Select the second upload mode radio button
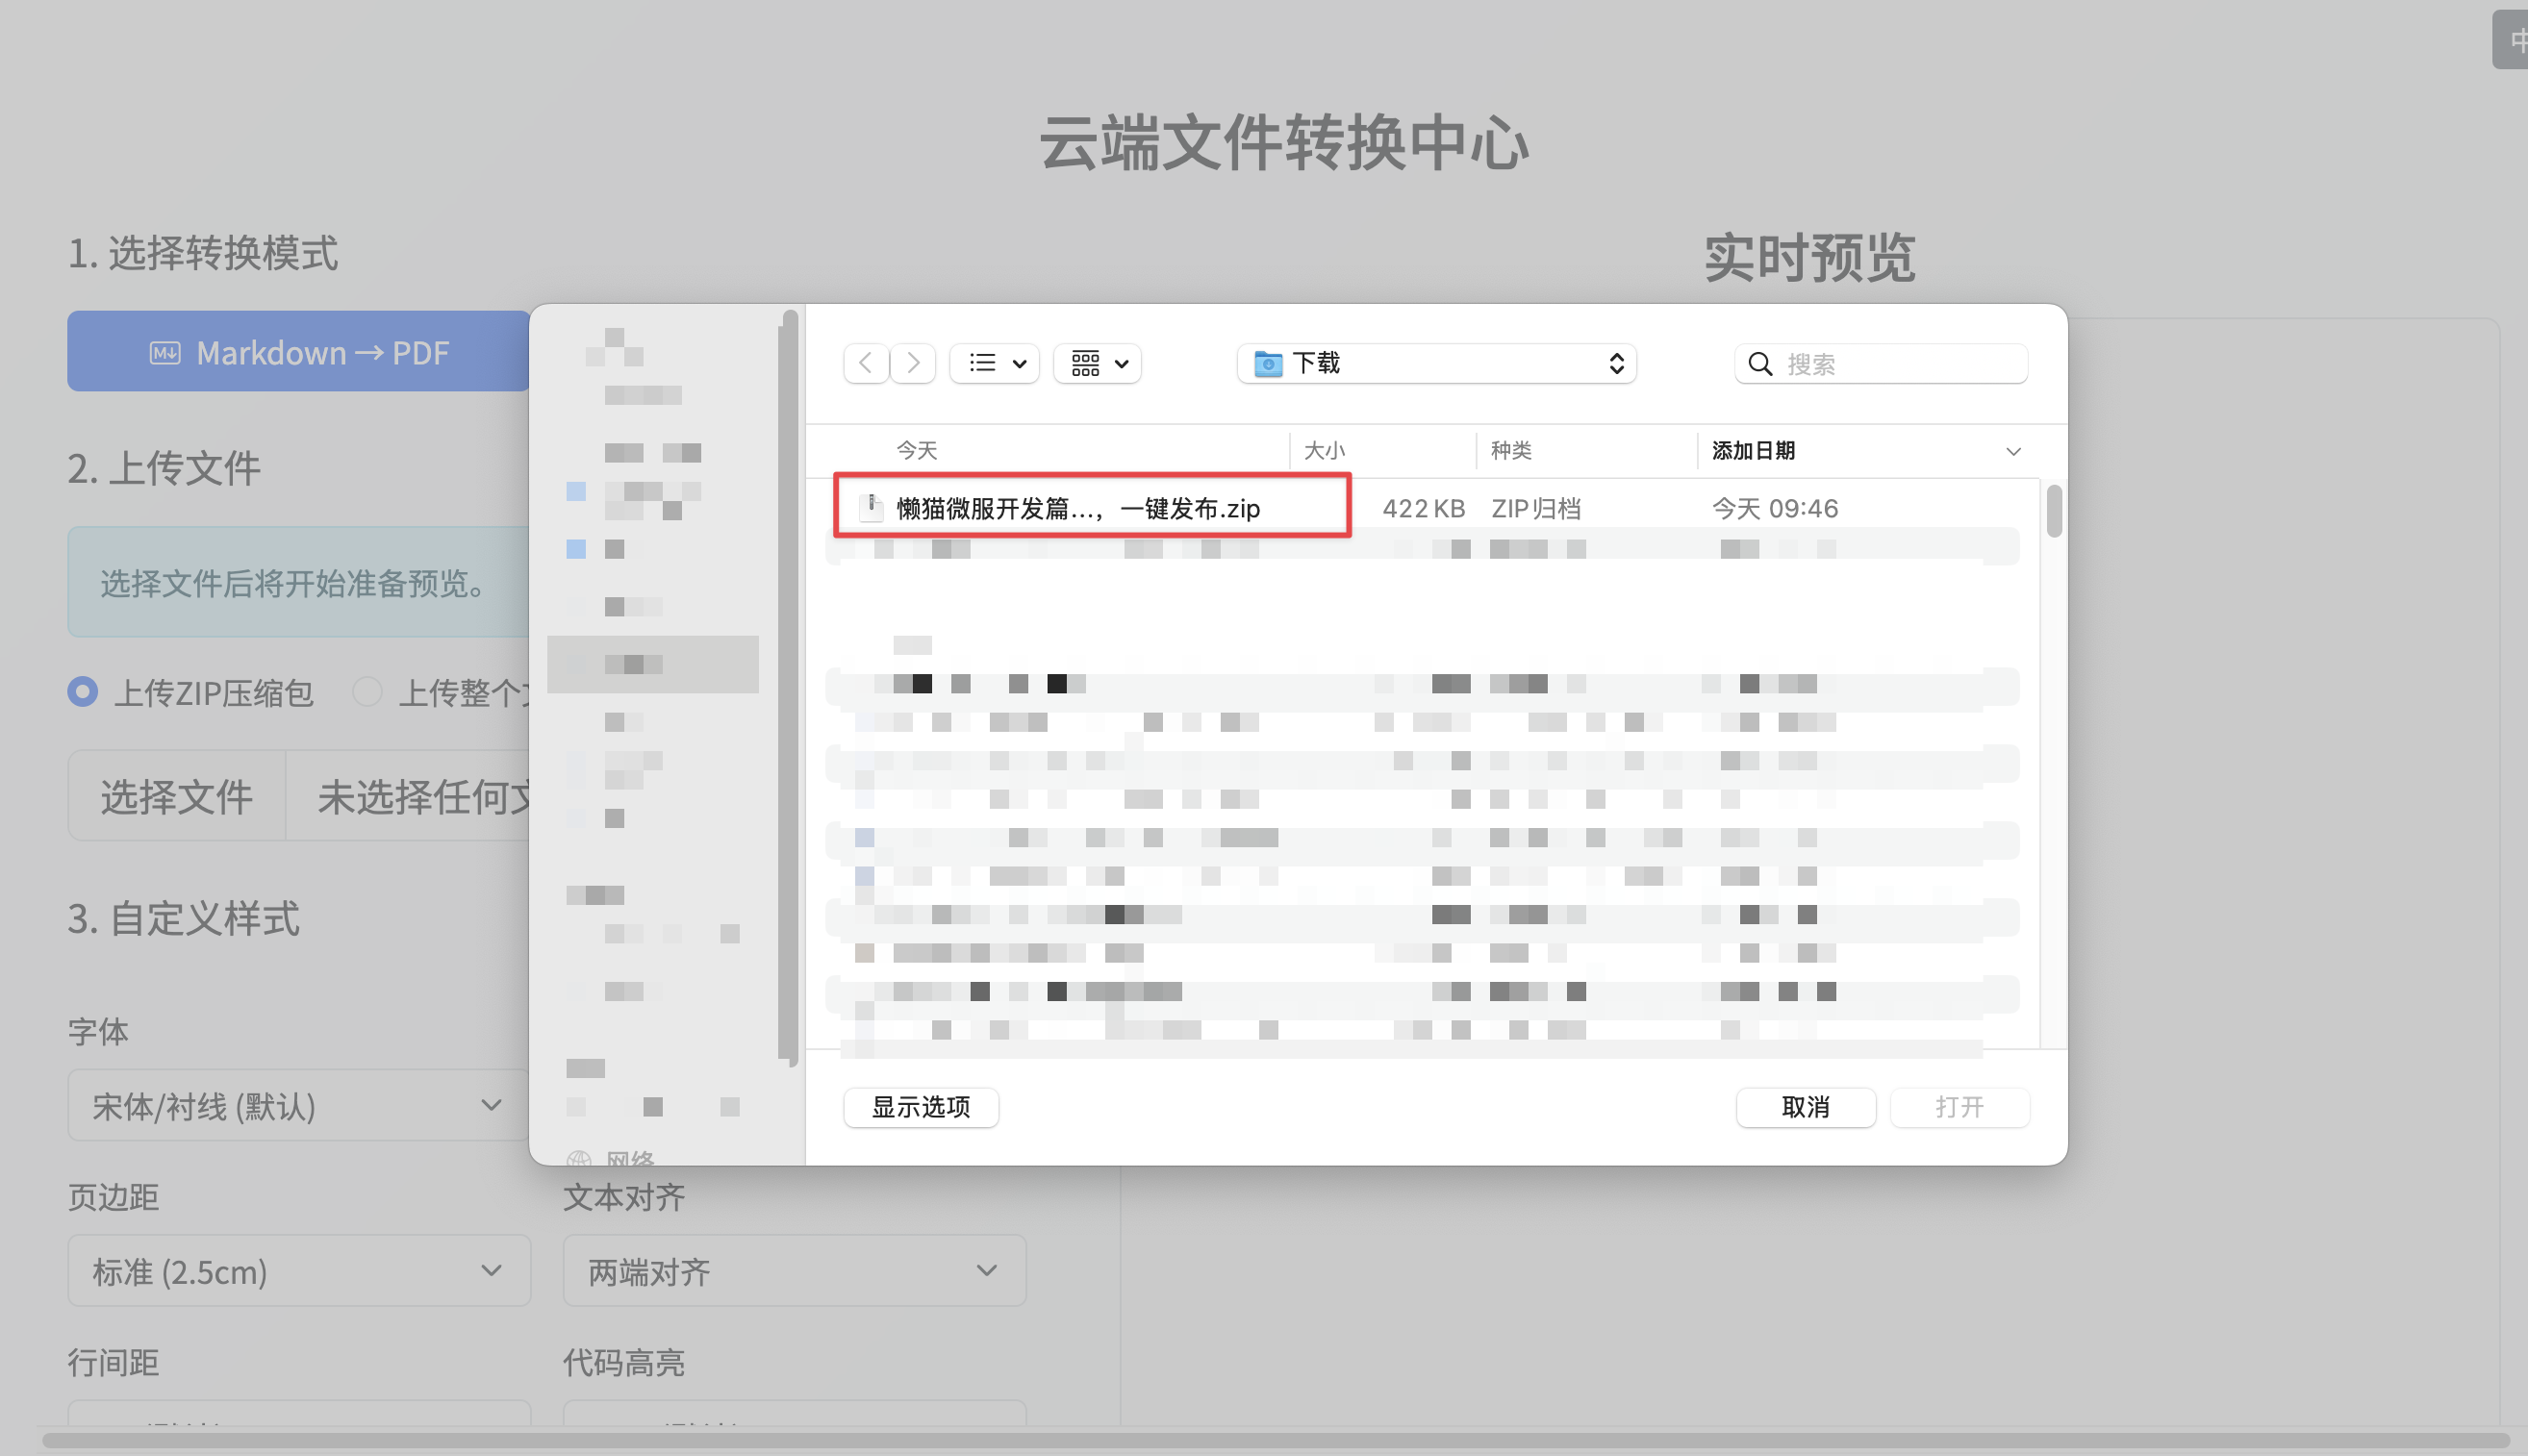 coord(367,692)
